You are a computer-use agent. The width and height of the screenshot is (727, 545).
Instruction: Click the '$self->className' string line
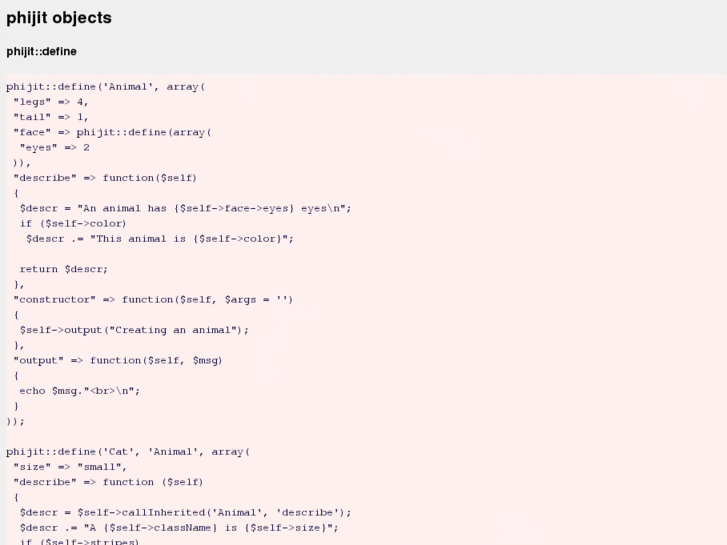[x=179, y=527]
